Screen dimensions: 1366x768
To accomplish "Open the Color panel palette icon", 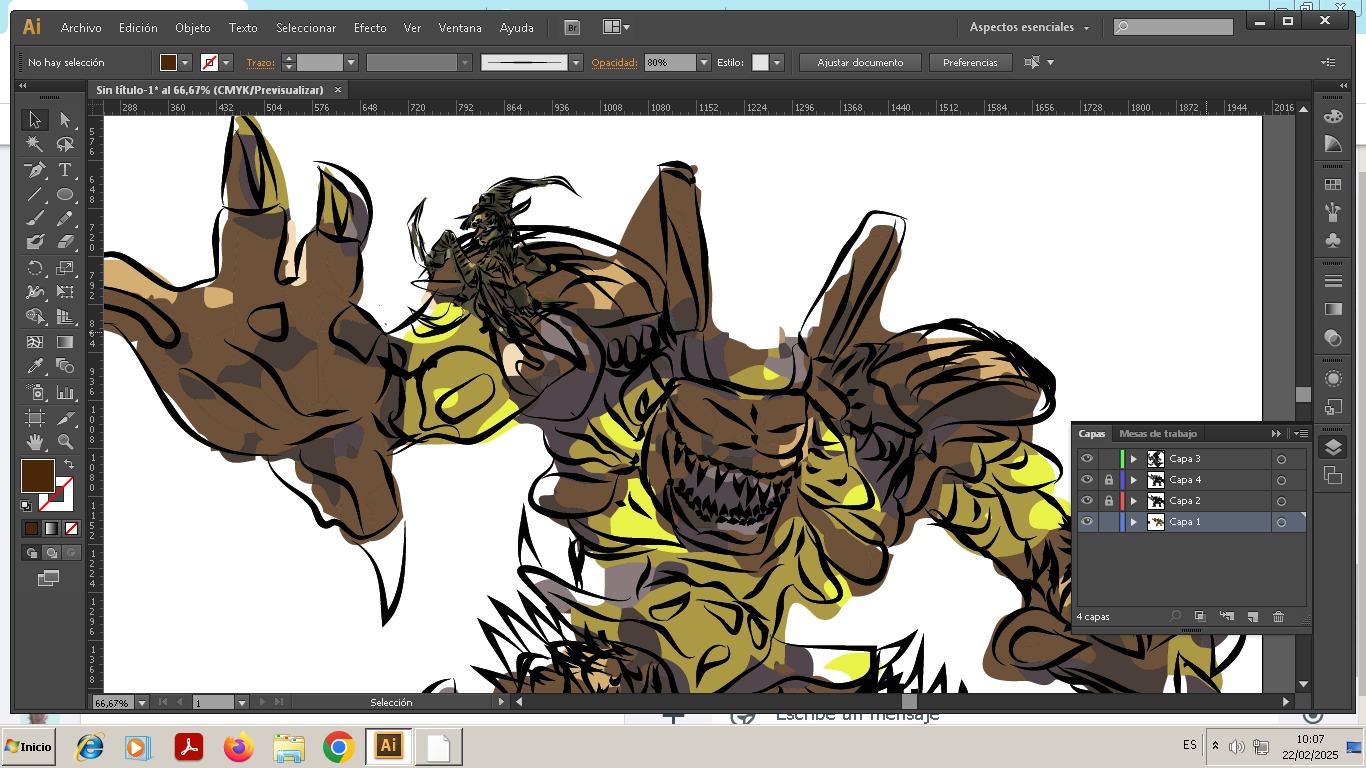I will tap(1332, 116).
